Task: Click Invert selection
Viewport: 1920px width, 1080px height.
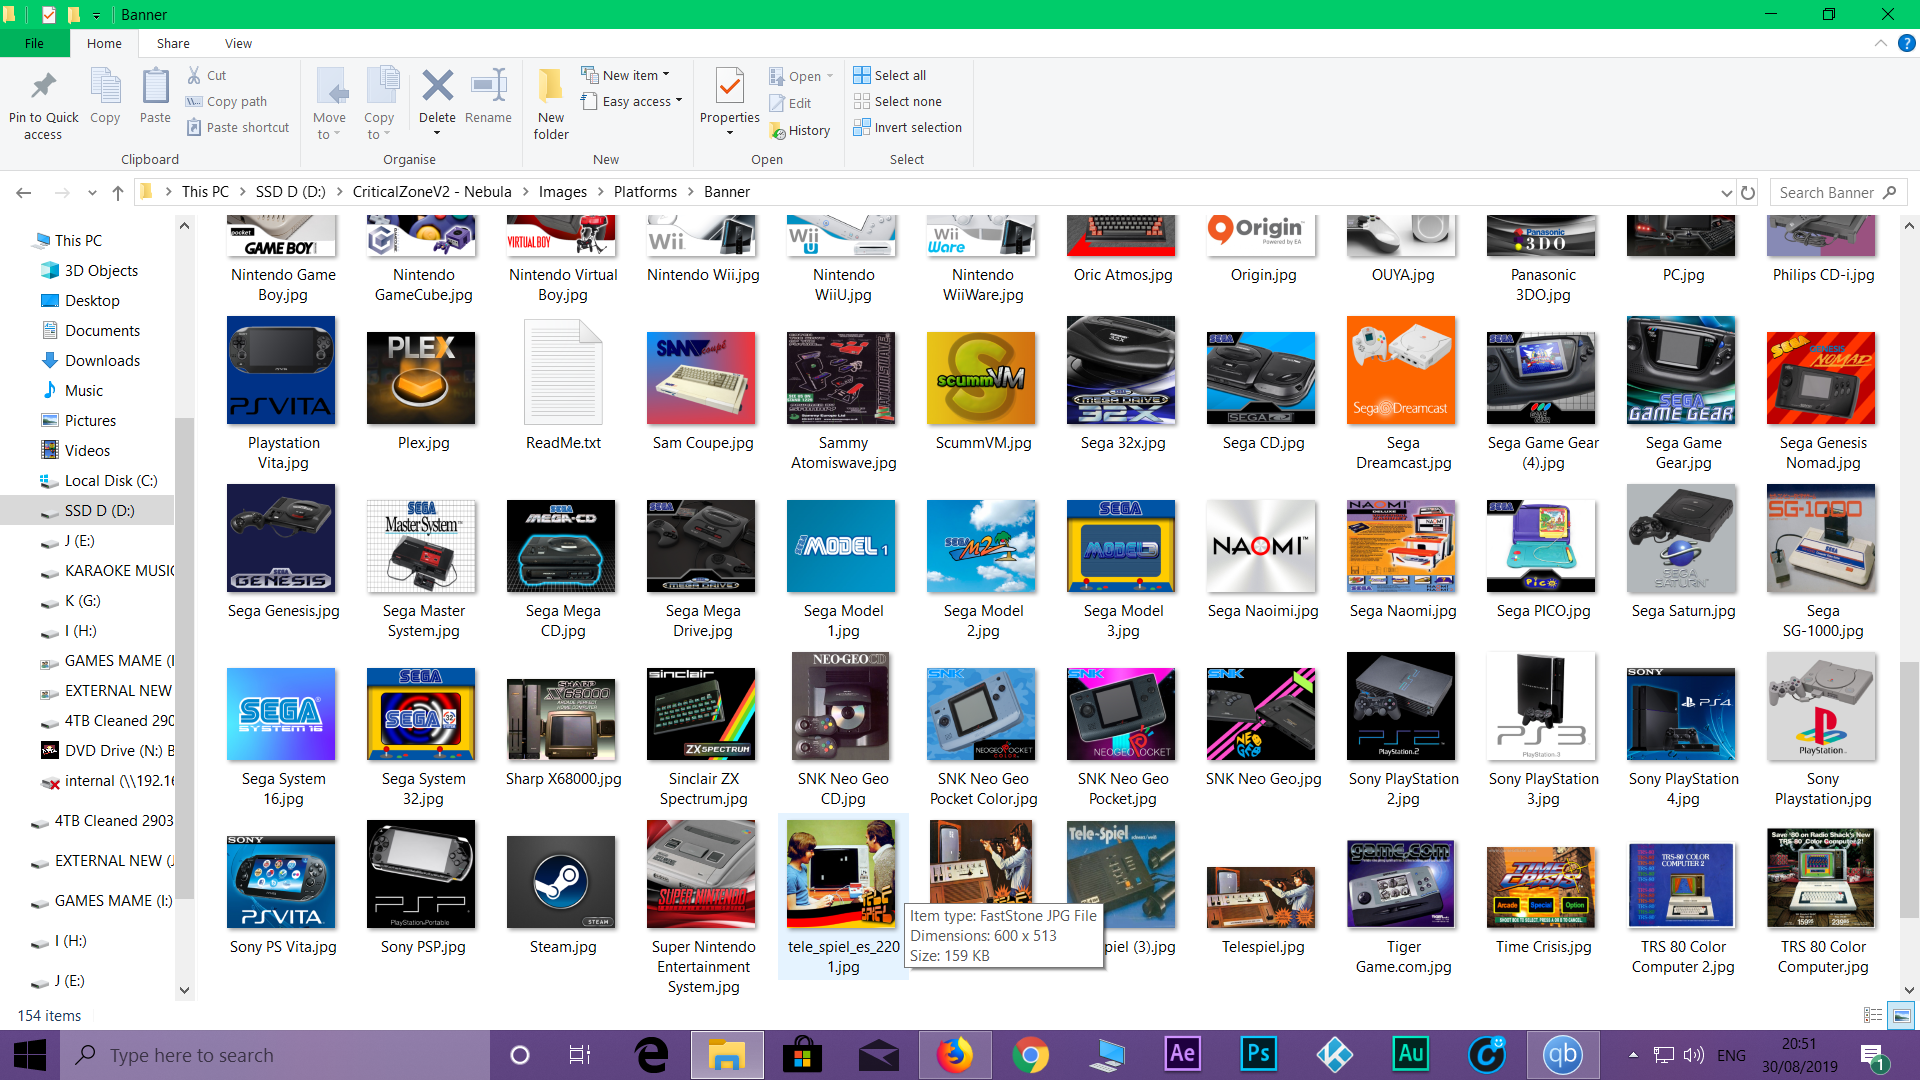Action: click(x=908, y=127)
